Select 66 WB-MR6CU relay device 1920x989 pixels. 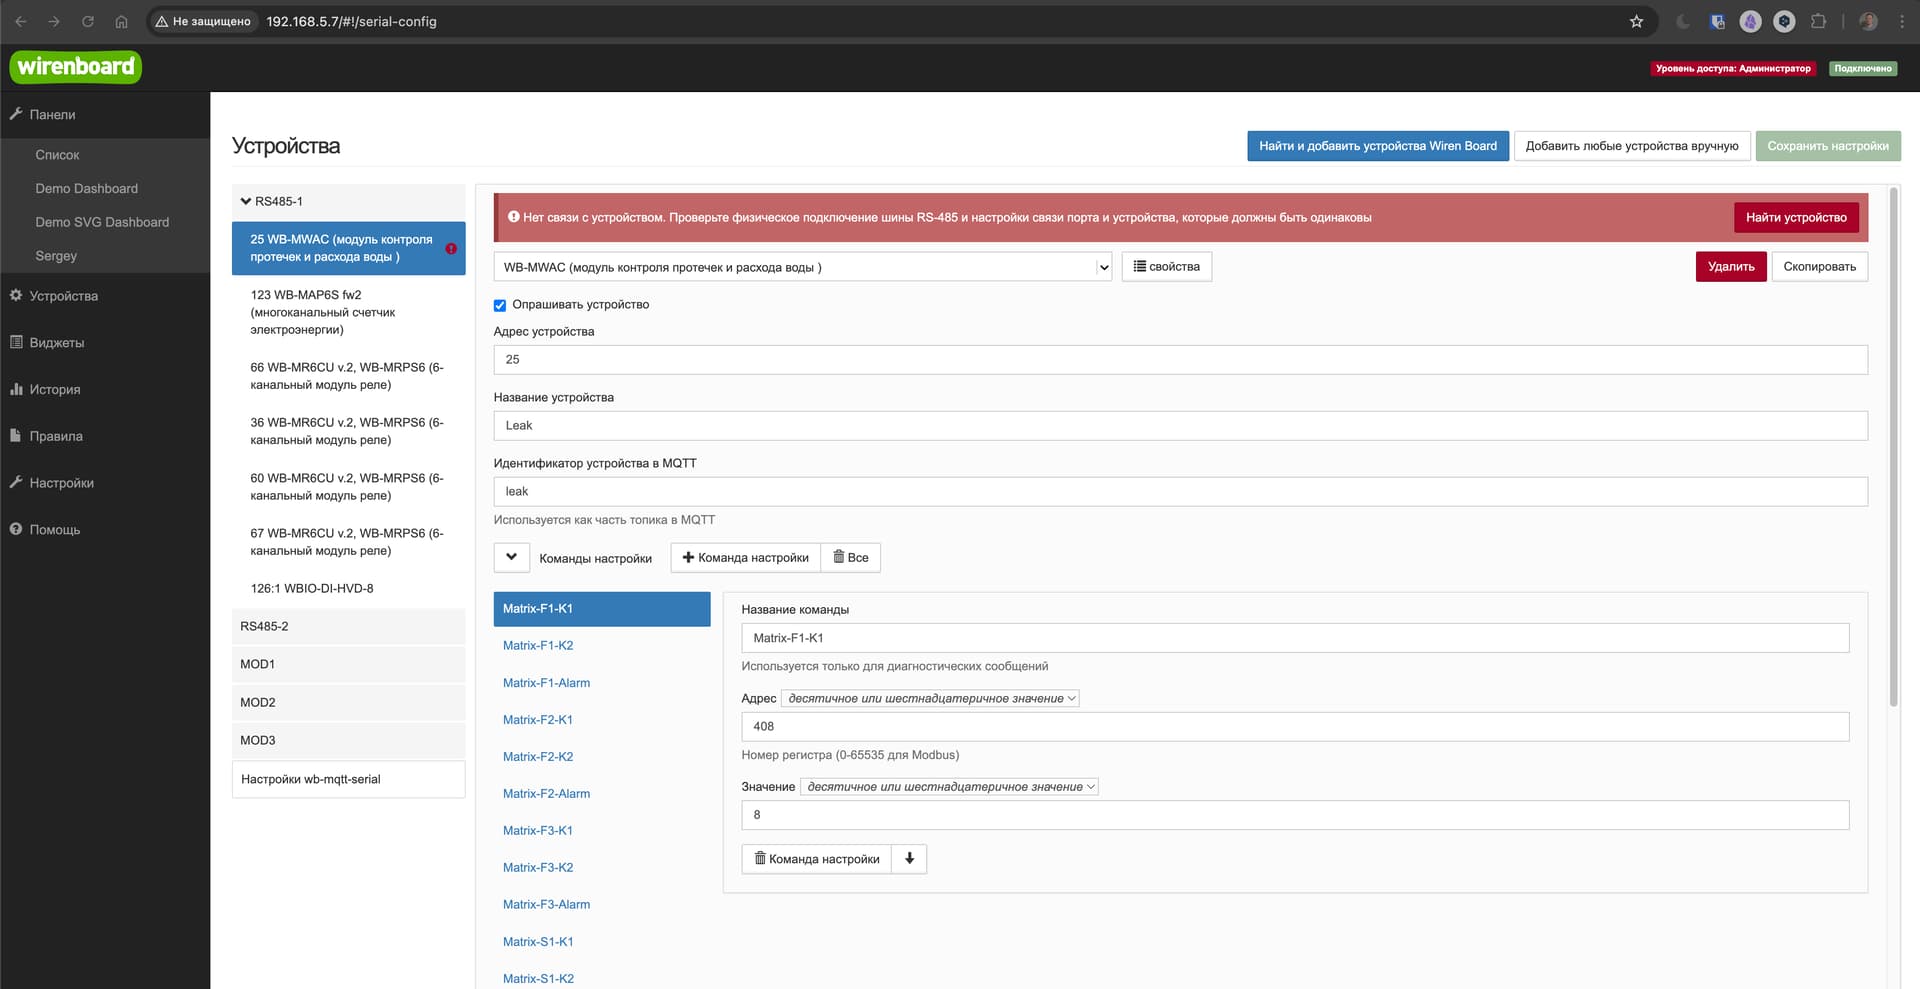[349, 376]
